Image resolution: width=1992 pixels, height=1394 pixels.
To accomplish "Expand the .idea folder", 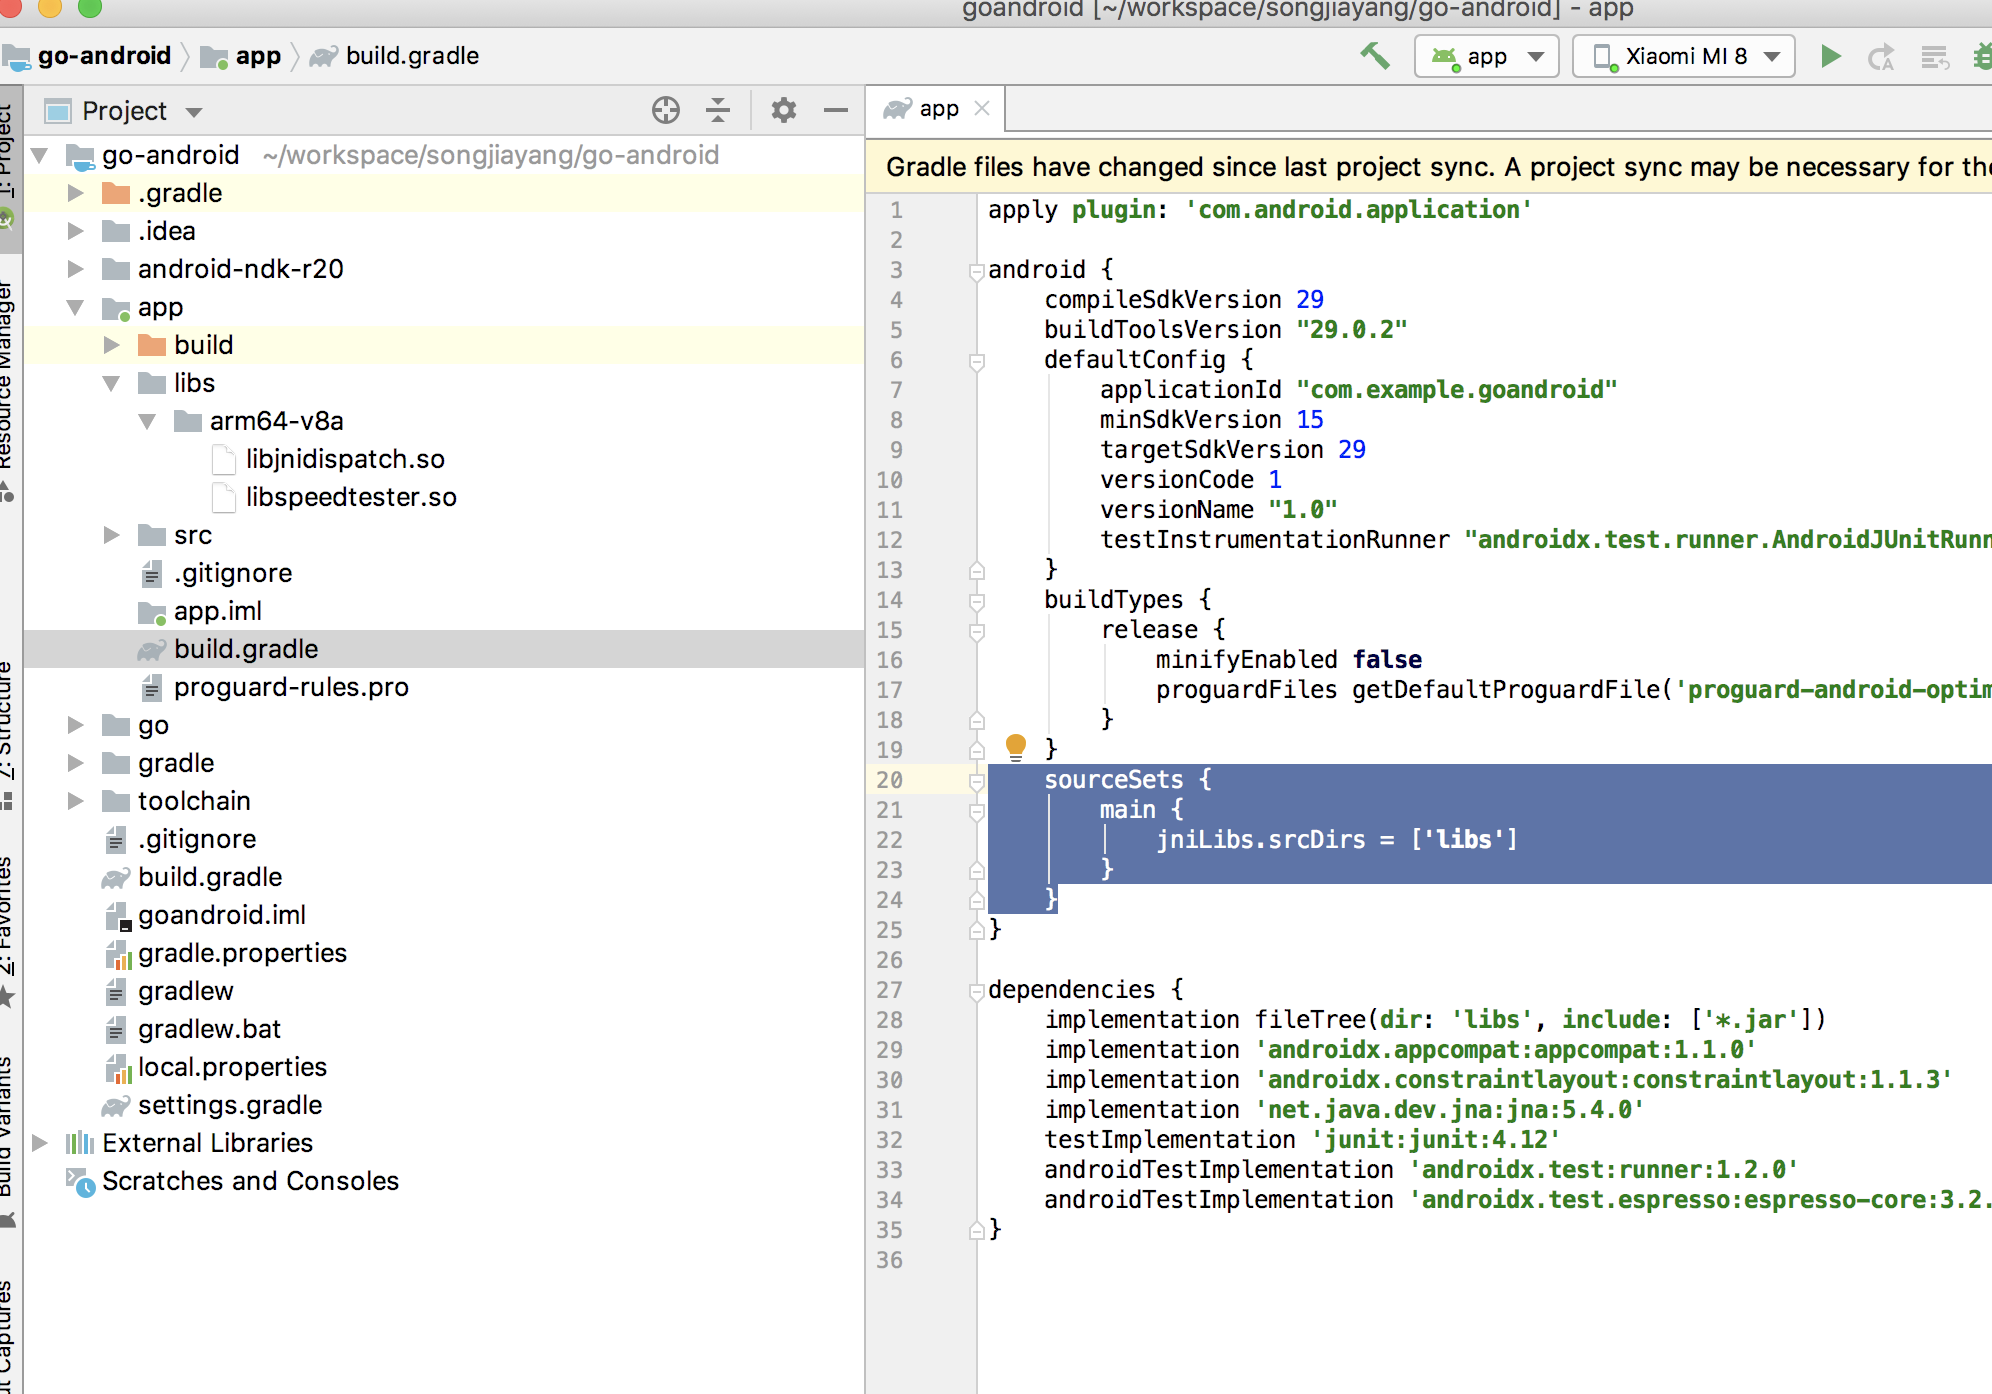I will tap(76, 231).
